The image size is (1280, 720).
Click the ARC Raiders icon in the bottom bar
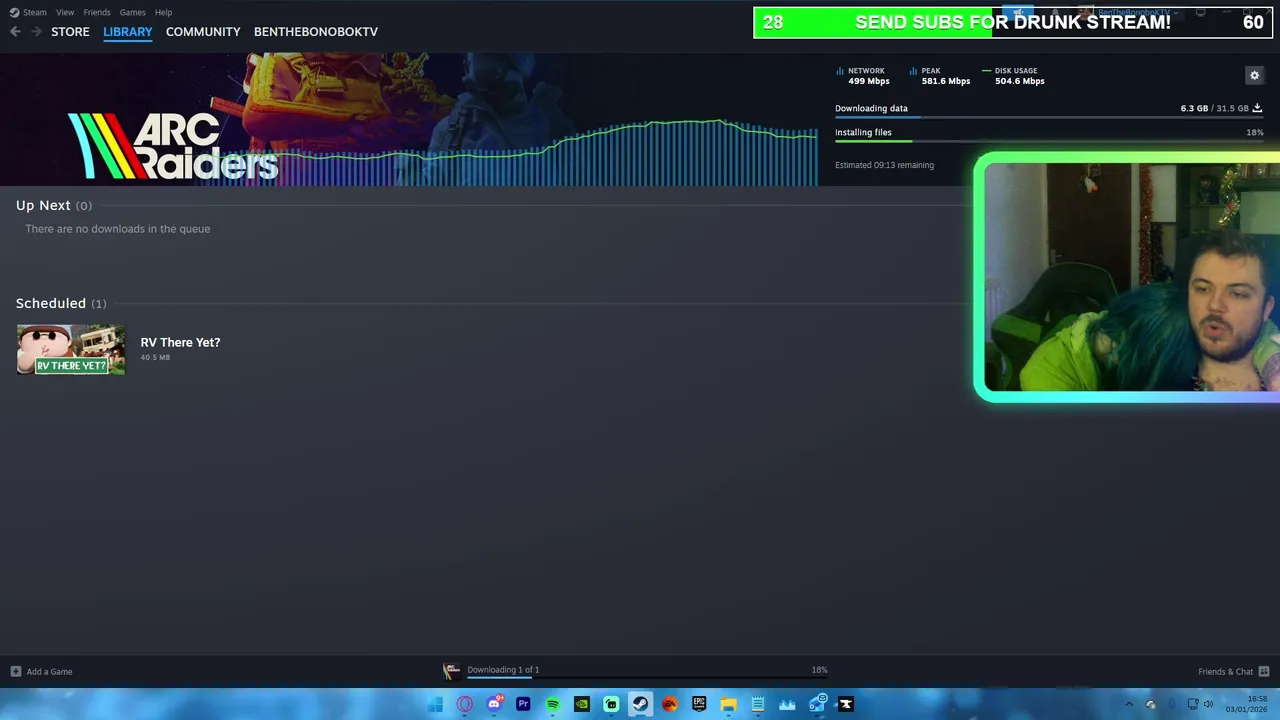451,670
